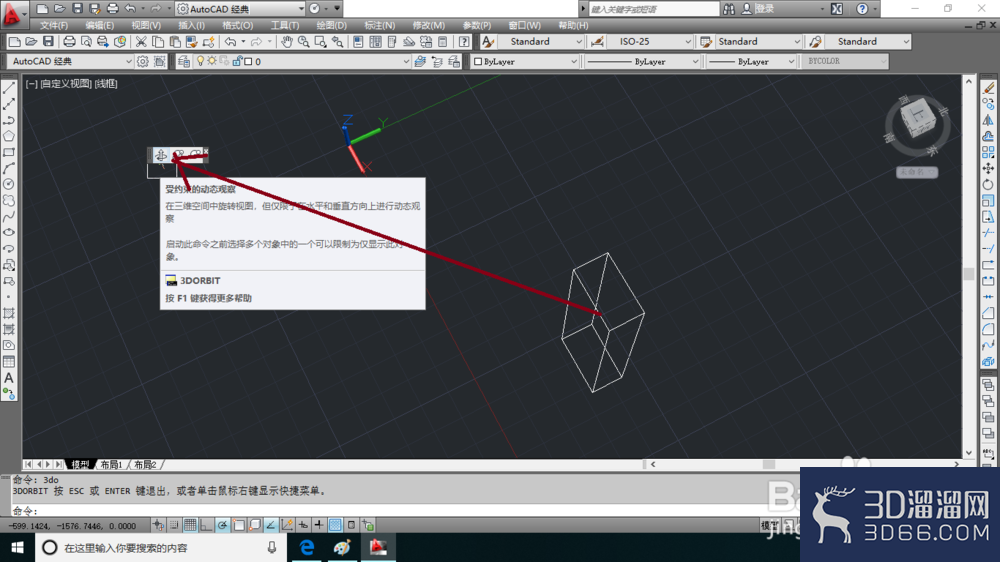Click the [自定义视图] view control label
This screenshot has height=562, width=1000.
tap(66, 84)
